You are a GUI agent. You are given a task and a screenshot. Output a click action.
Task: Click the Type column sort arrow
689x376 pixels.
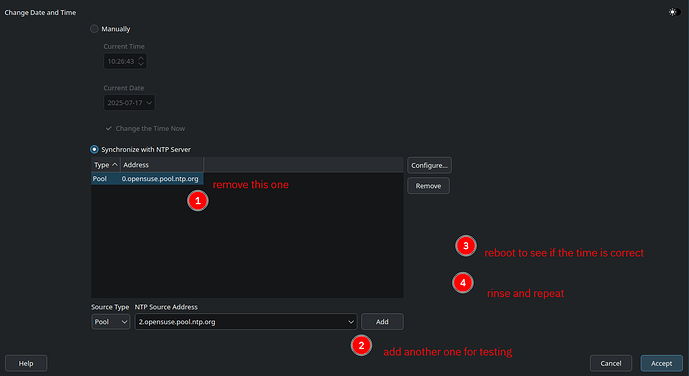[x=115, y=165]
